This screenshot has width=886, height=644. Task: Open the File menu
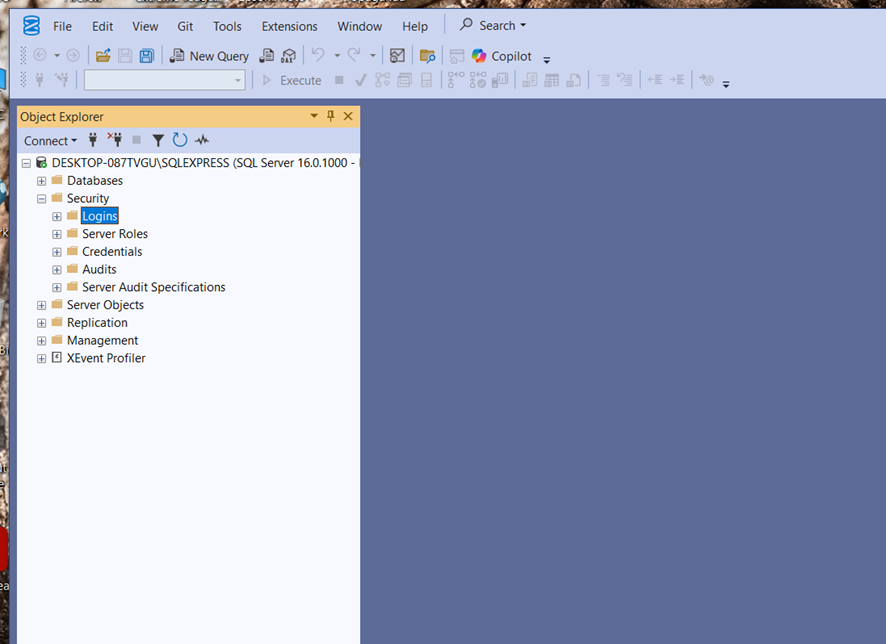pyautogui.click(x=62, y=27)
